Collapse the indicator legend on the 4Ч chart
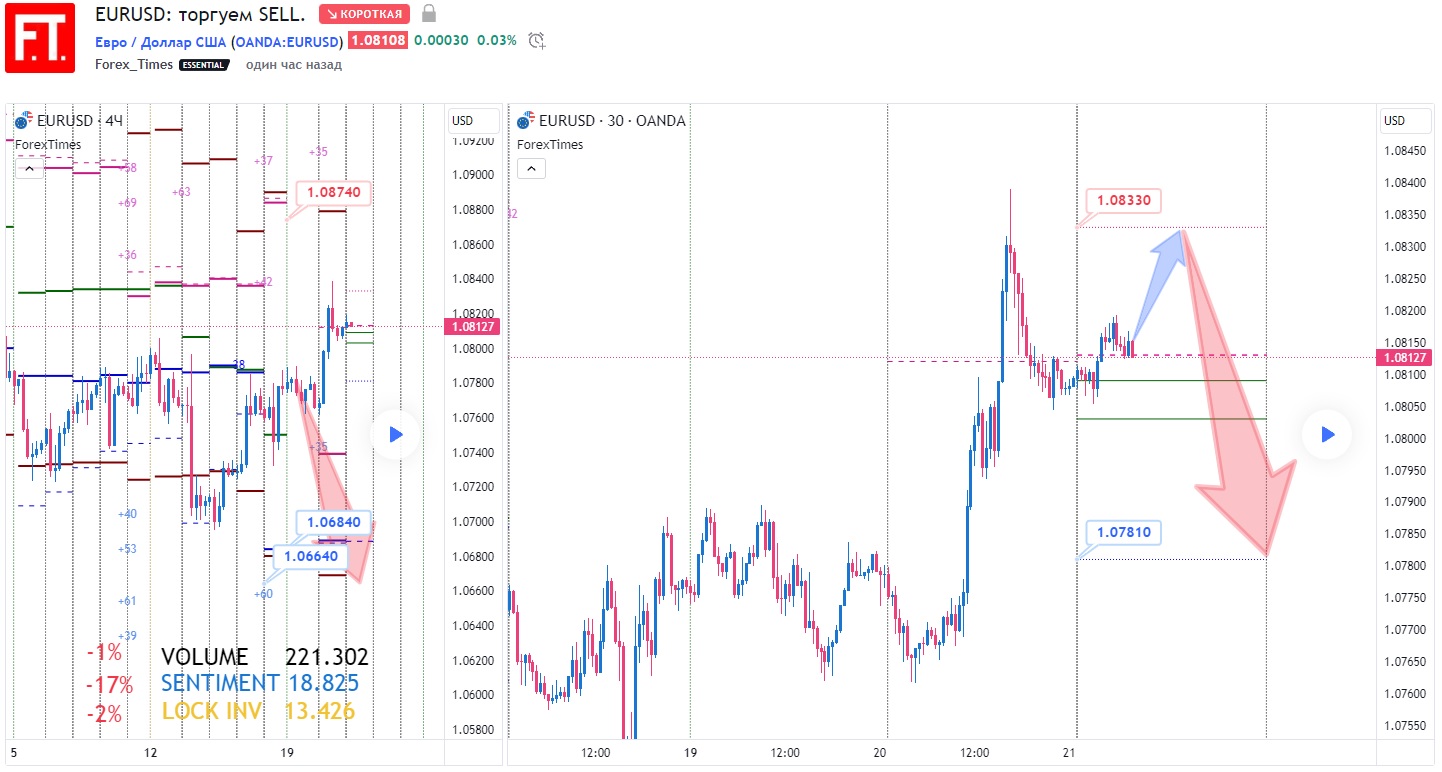Viewport: 1442px width, 772px height. [x=29, y=169]
